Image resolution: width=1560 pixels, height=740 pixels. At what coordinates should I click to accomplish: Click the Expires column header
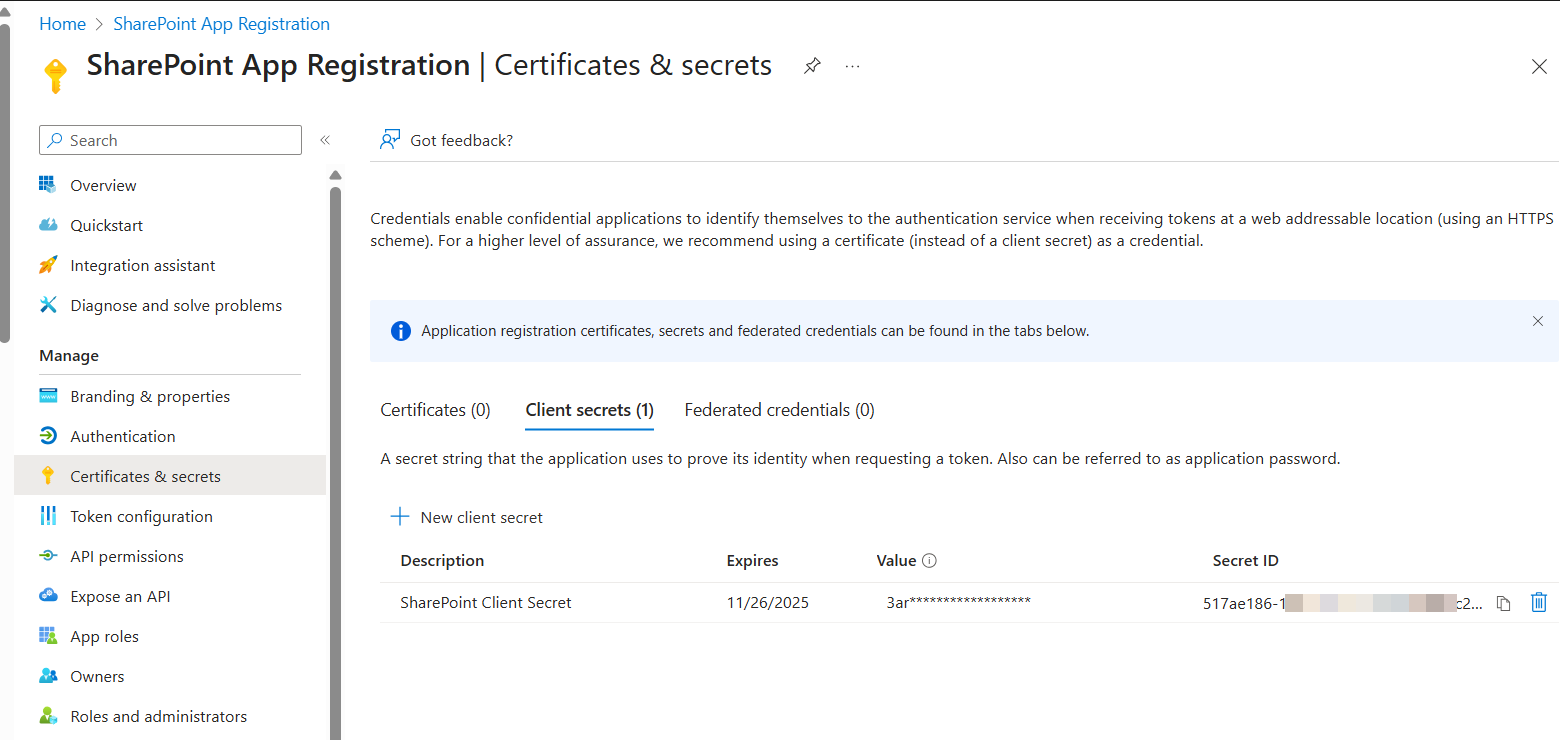point(752,561)
